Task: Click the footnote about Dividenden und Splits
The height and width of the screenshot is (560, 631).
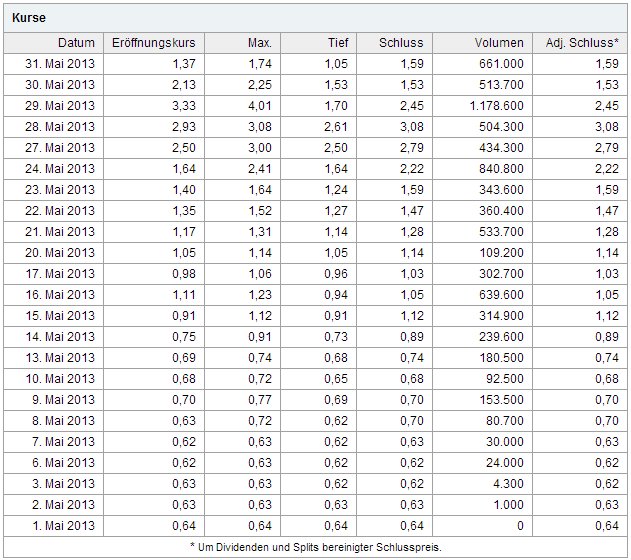Action: point(316,547)
